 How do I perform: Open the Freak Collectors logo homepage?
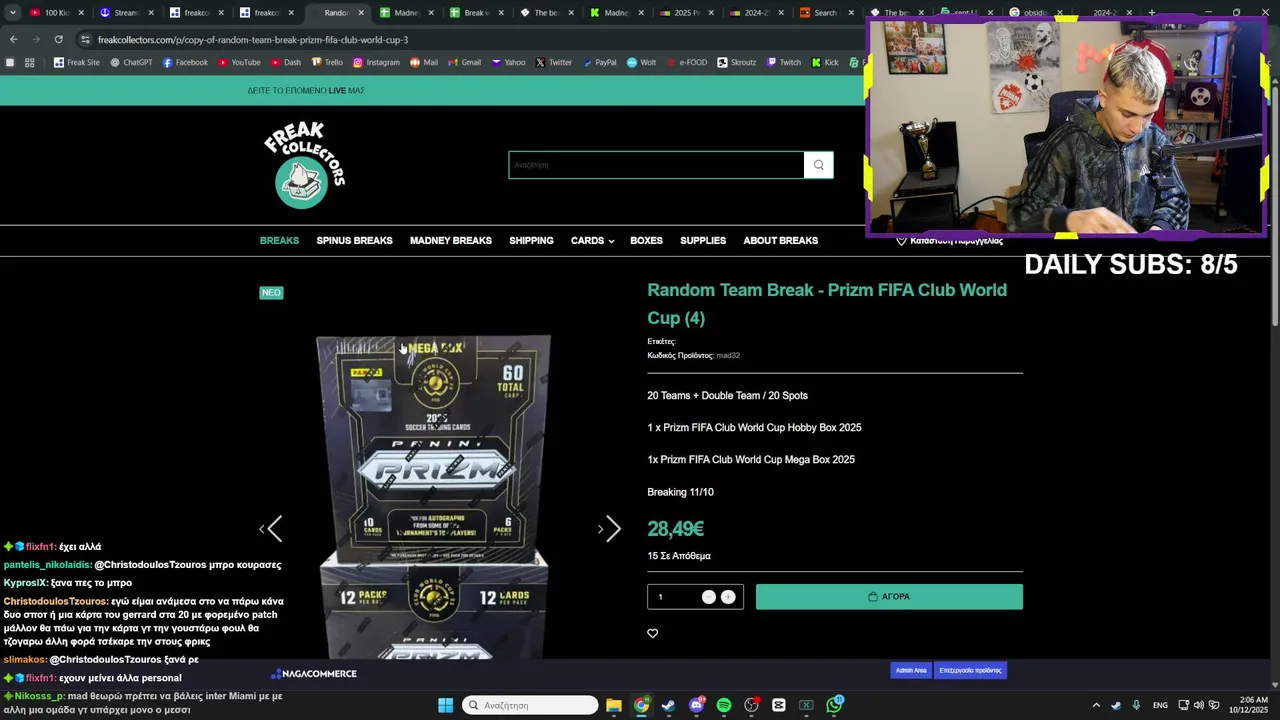tap(304, 165)
